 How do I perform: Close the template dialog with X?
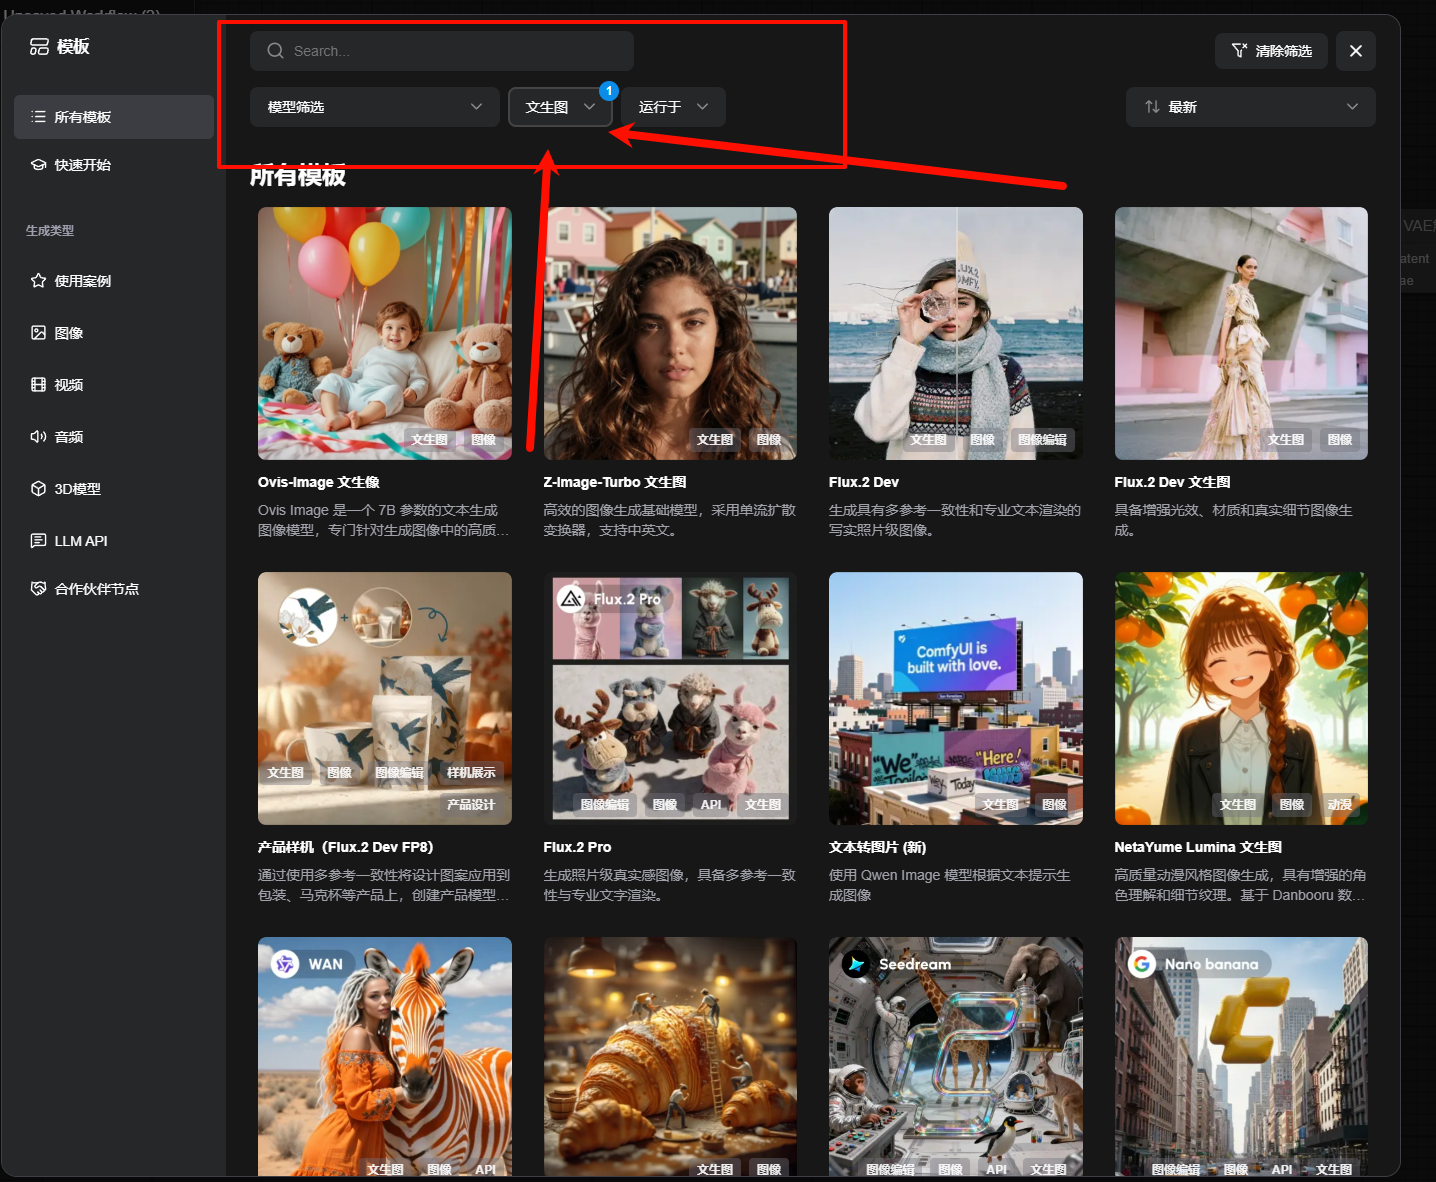coord(1355,51)
